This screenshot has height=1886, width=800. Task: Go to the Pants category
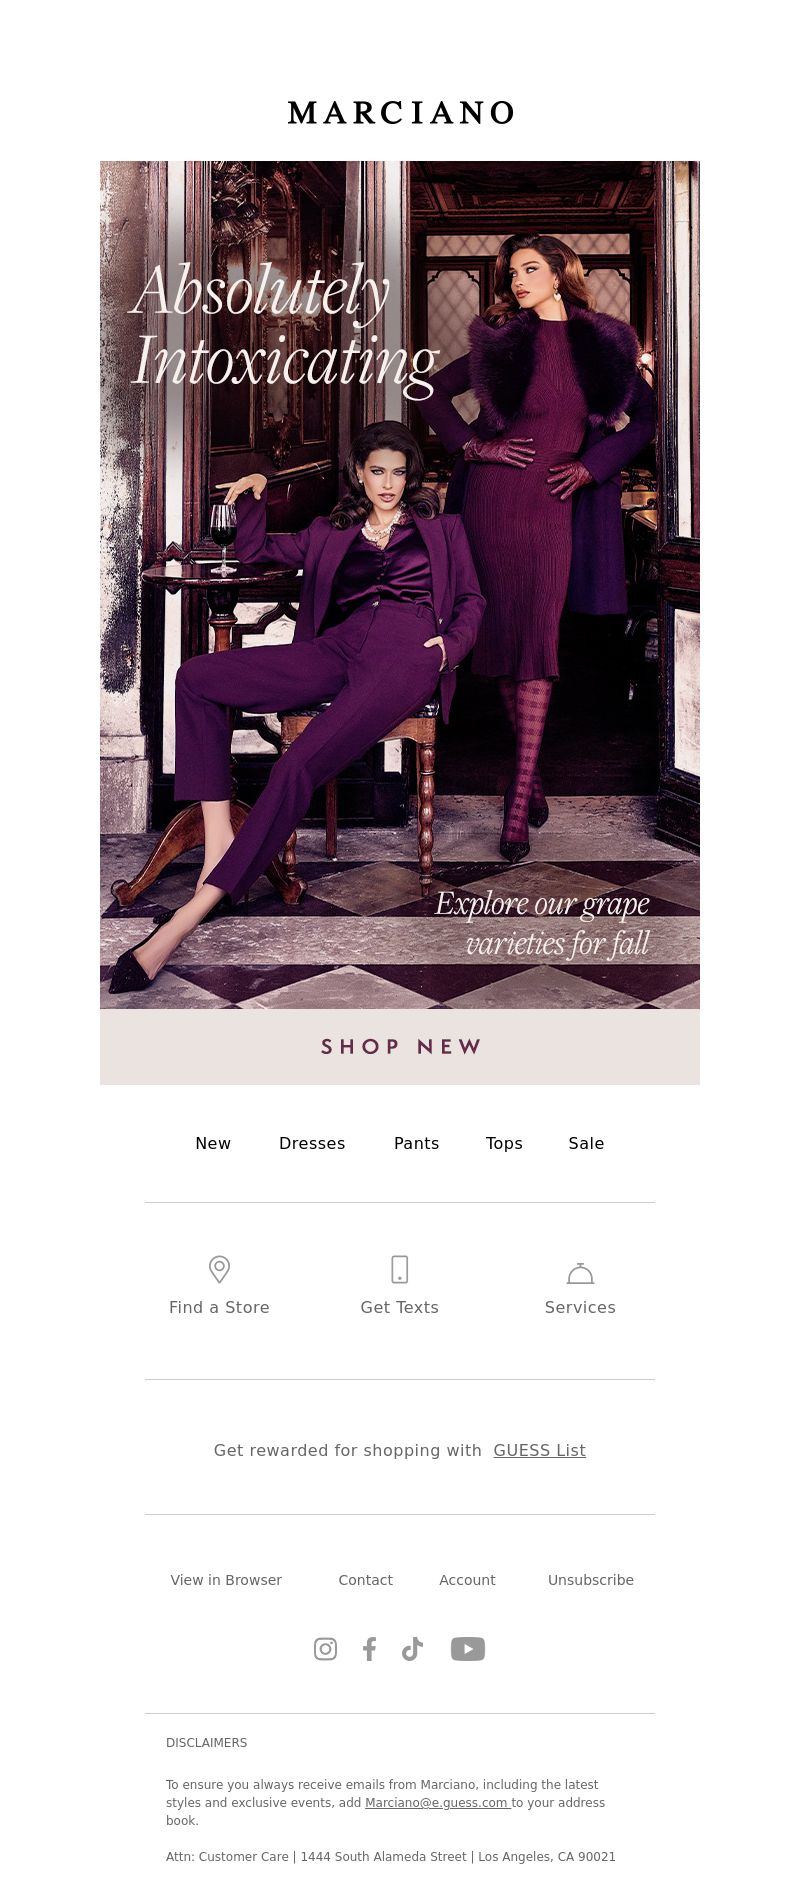(x=416, y=1143)
